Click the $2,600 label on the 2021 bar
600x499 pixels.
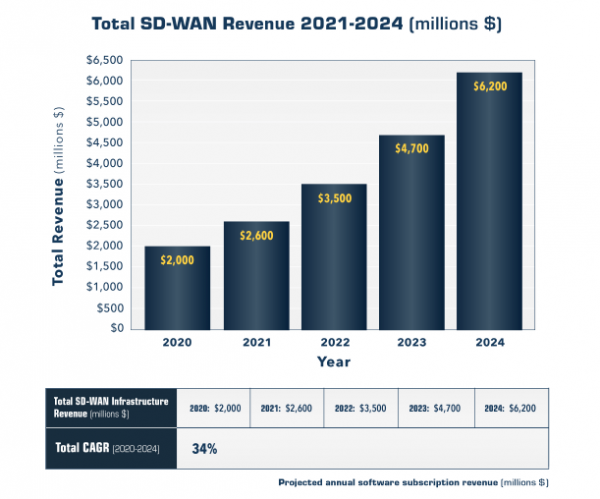pos(256,236)
